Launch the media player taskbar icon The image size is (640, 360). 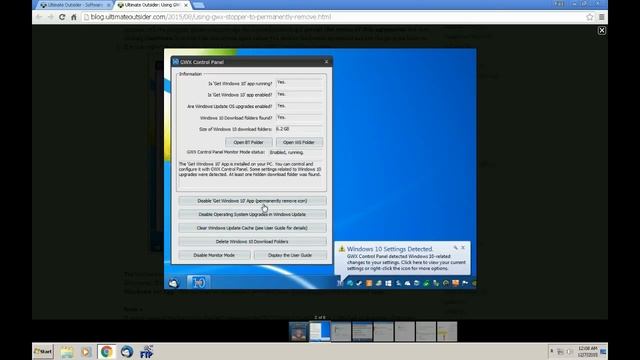(x=86, y=352)
